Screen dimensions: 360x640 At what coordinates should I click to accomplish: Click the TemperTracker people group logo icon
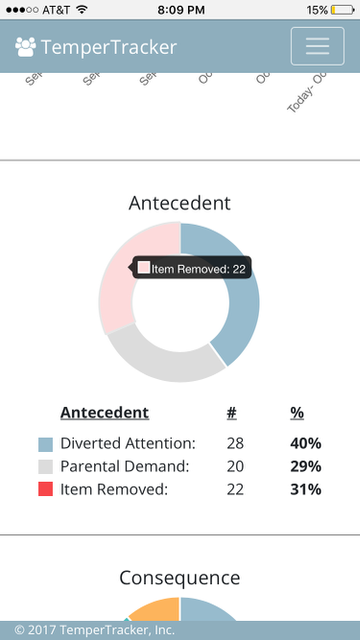pos(25,47)
